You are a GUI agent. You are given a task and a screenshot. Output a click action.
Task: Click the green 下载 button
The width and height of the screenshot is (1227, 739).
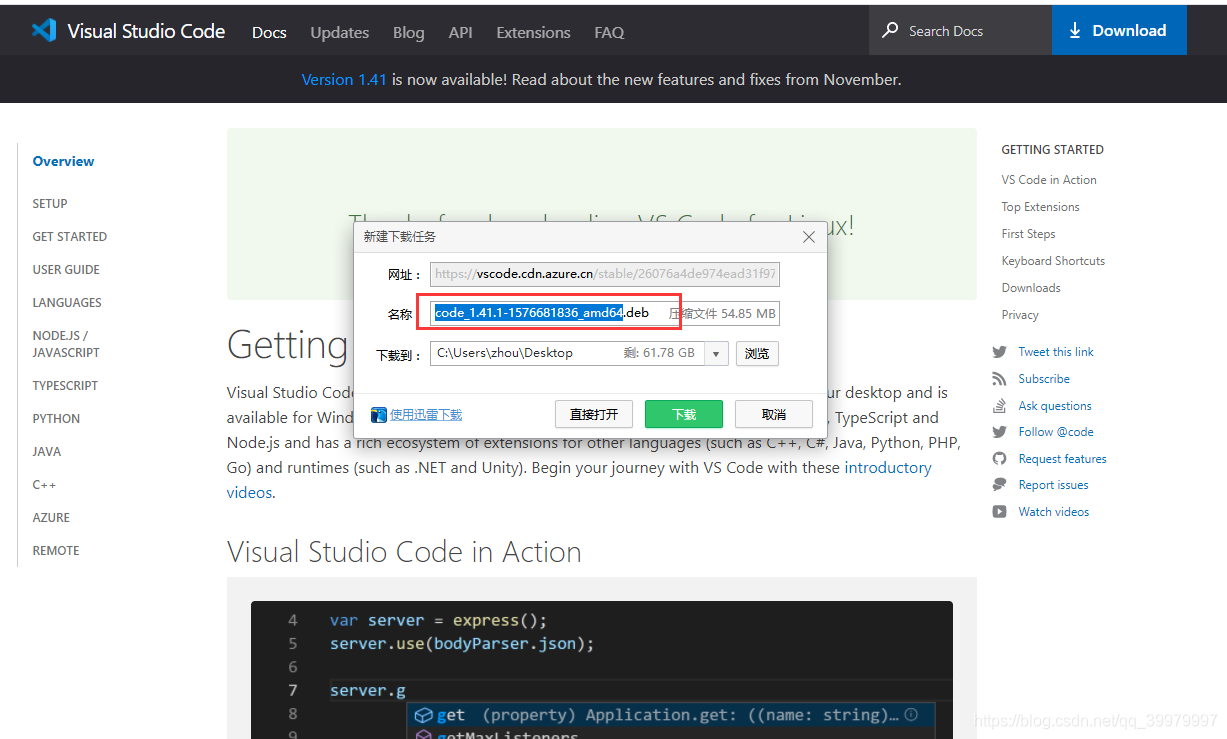click(684, 414)
